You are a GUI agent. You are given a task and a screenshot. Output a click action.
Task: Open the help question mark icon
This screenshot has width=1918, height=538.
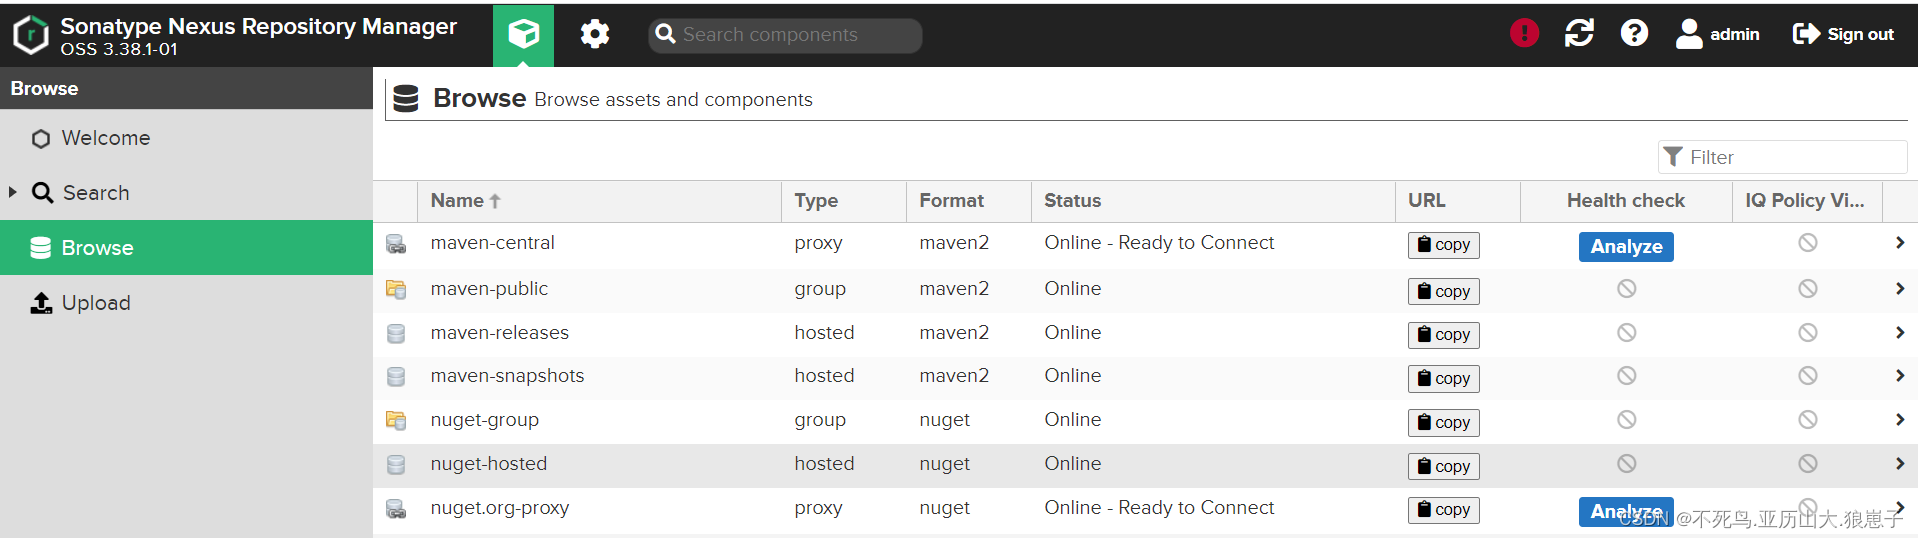(1634, 34)
